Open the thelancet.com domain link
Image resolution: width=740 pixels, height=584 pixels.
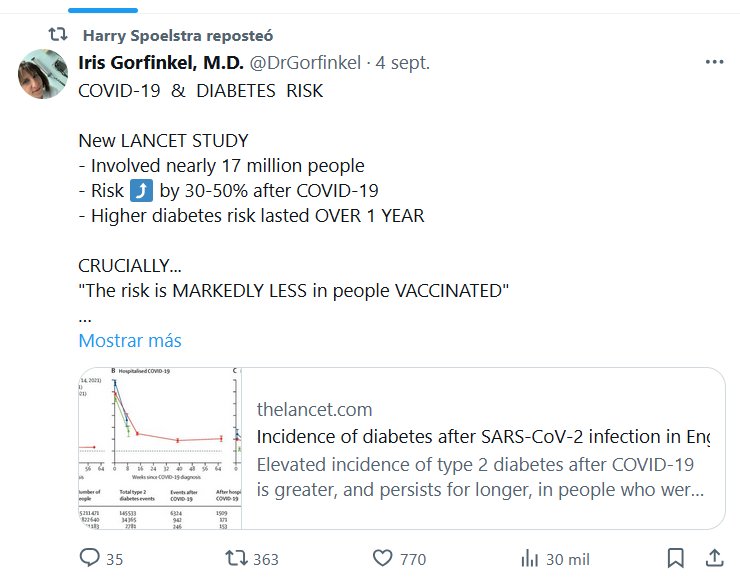(x=314, y=409)
